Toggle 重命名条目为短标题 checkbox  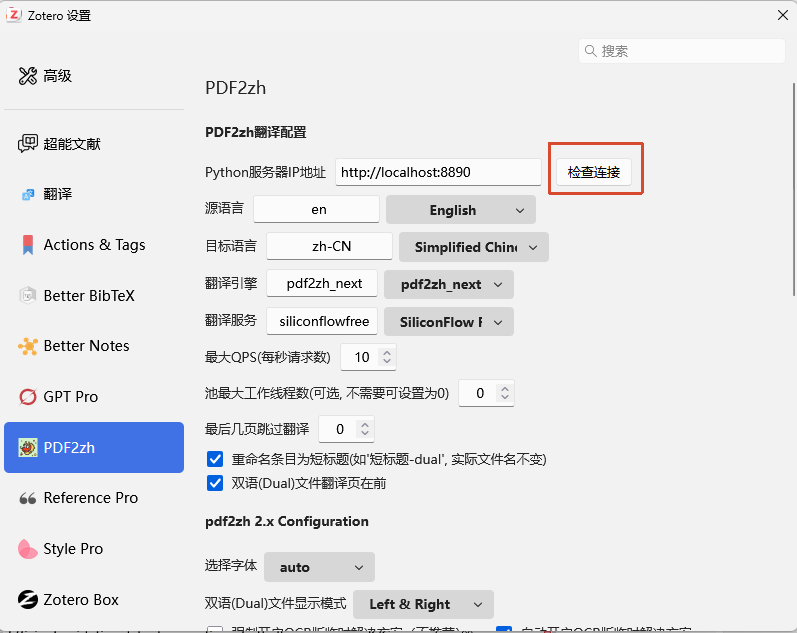point(215,459)
